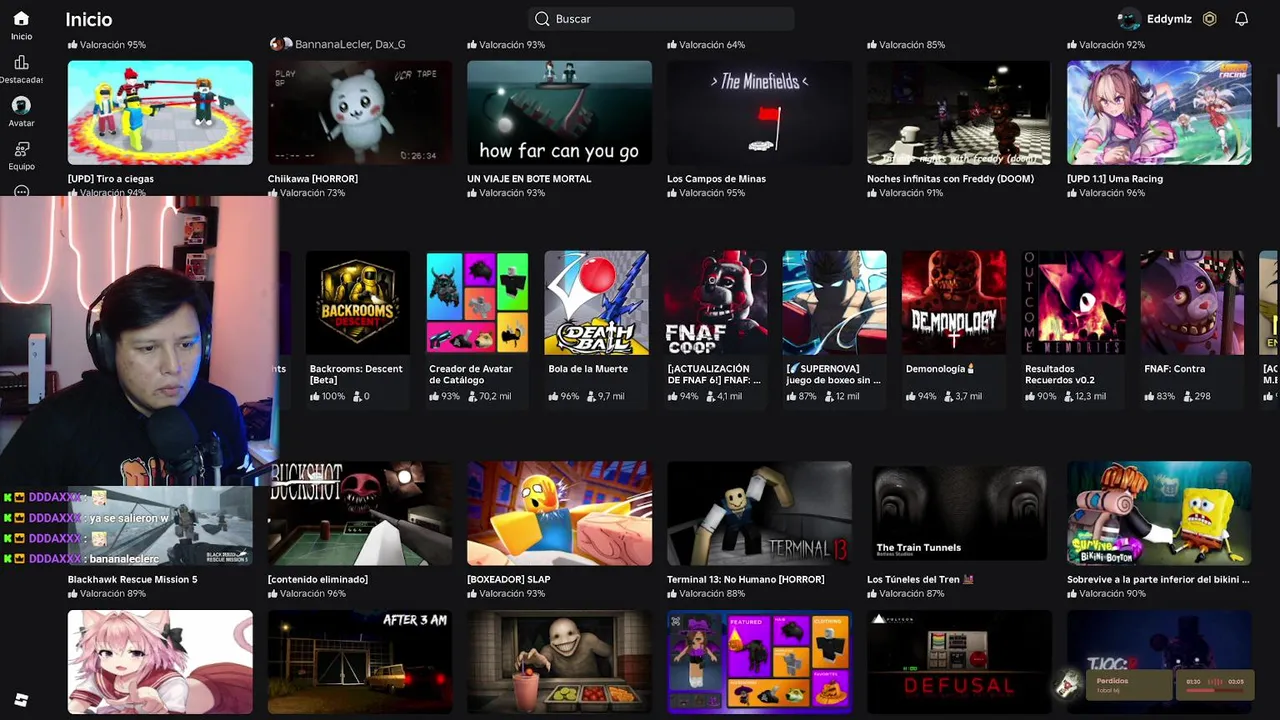Image resolution: width=1280 pixels, height=720 pixels.
Task: Click the Blackhawk Rescue Mission 5 title
Action: pos(132,579)
